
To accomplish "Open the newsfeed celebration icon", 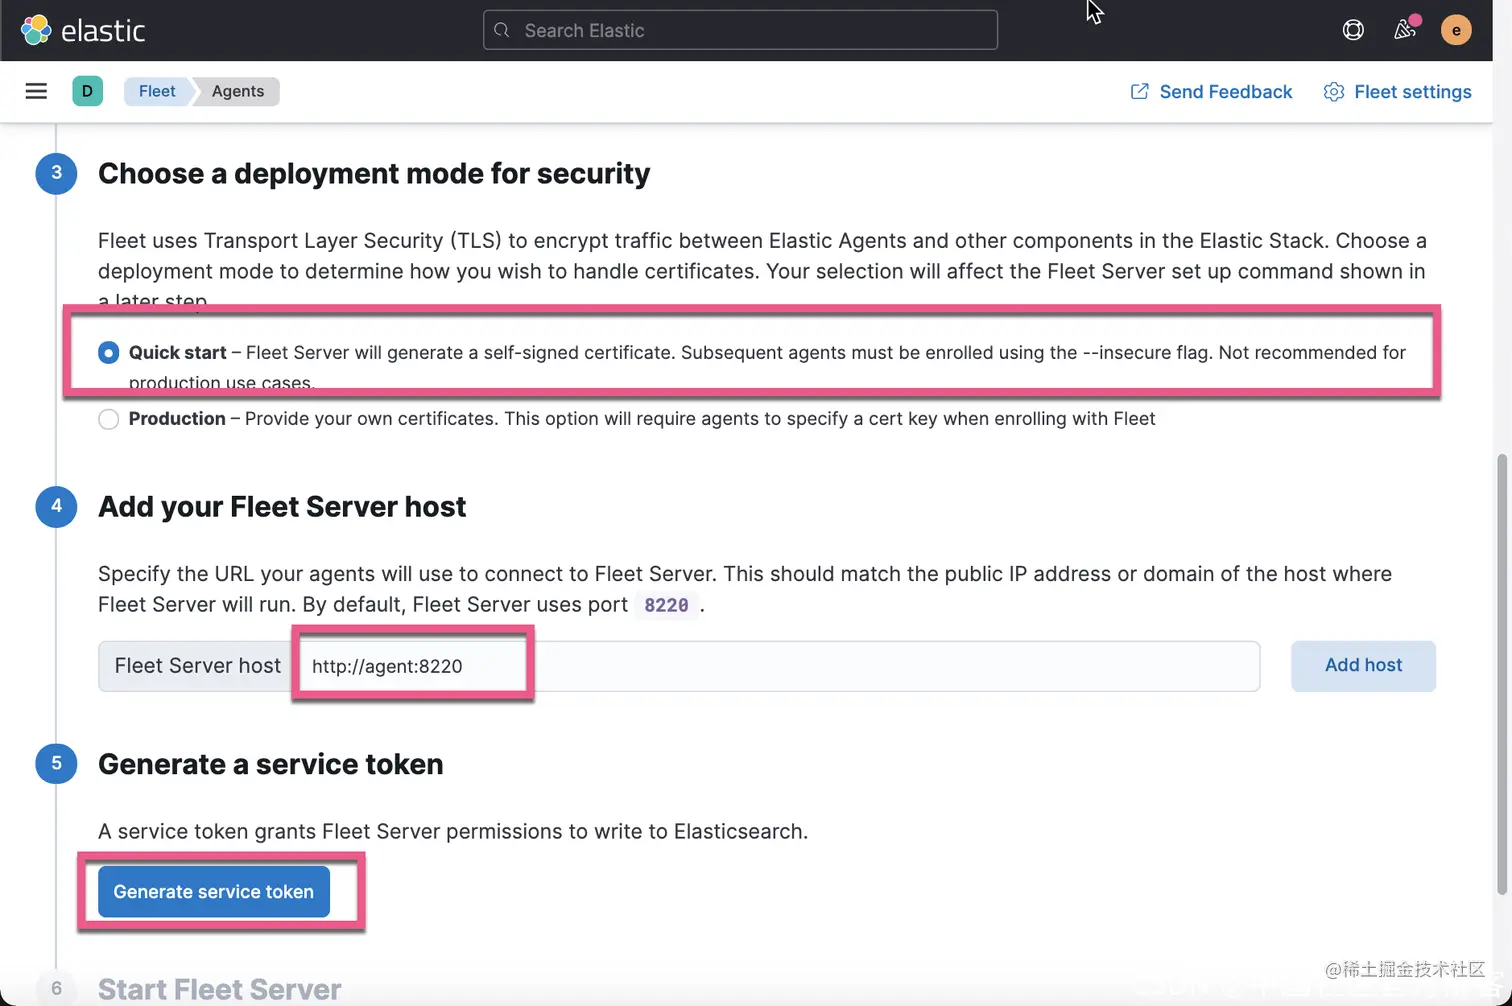I will pos(1405,30).
